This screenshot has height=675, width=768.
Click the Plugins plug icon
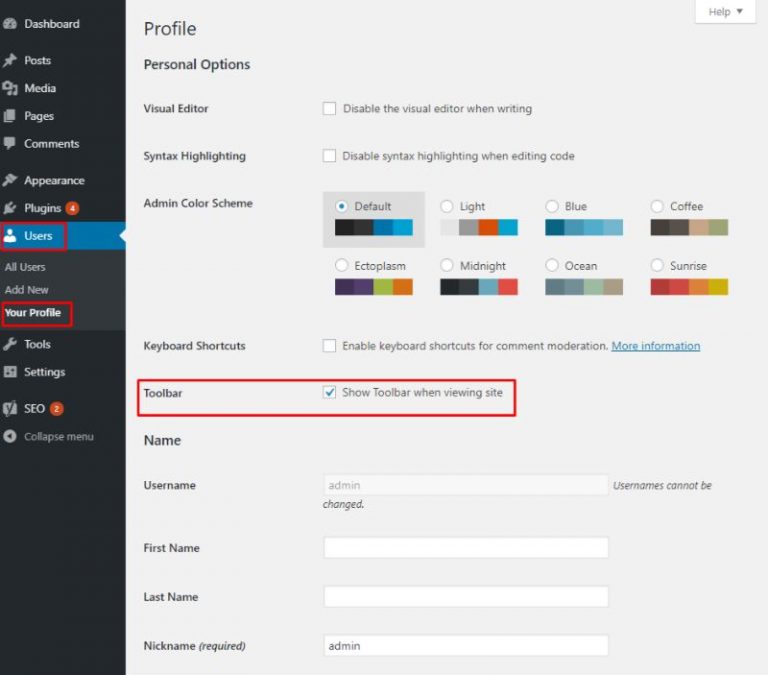[x=10, y=208]
